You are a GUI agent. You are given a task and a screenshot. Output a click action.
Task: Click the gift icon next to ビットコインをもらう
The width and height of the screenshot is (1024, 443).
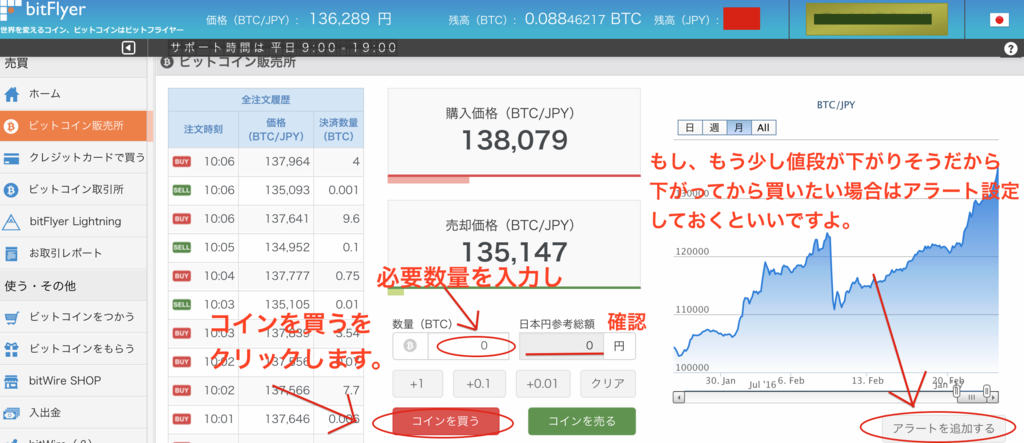coord(11,349)
